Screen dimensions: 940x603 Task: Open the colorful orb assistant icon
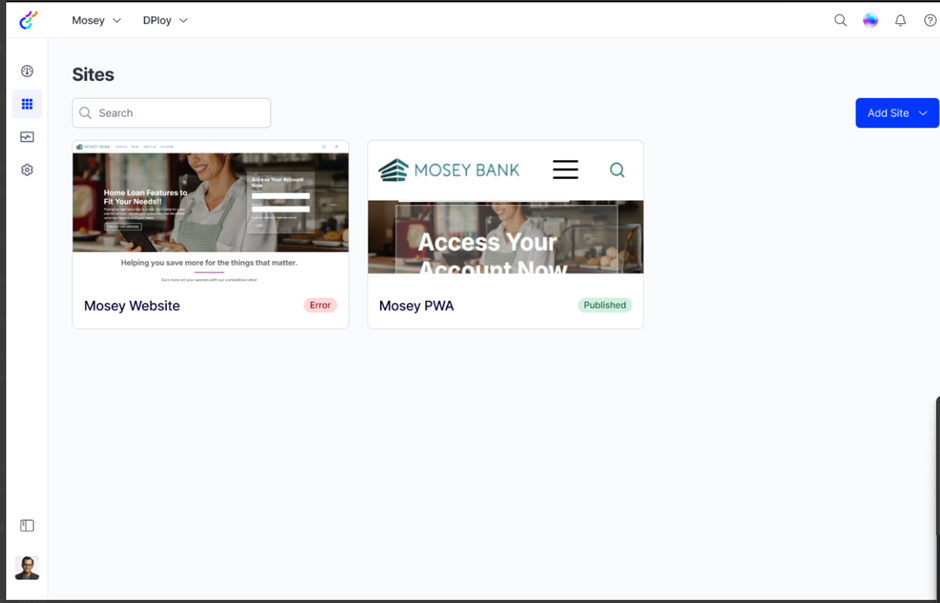point(870,20)
